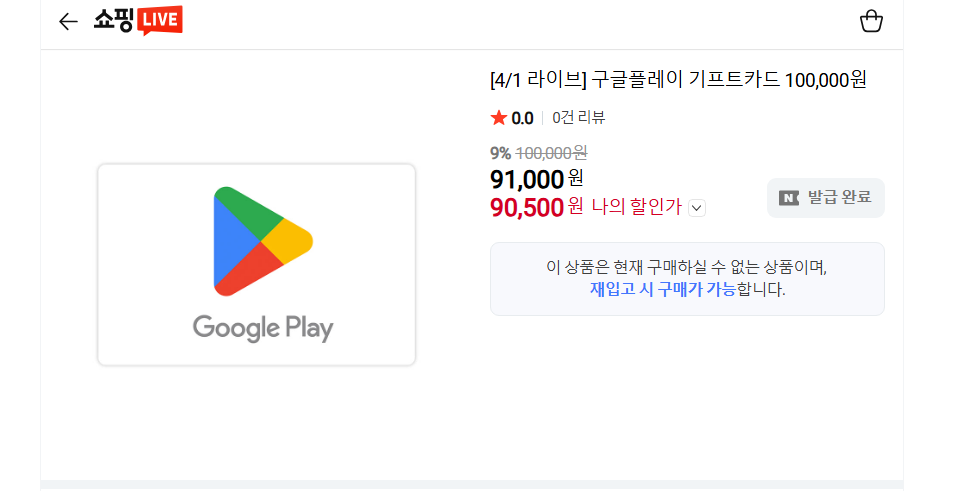Click the 0.0 rating score
This screenshot has height=491, width=958.
pyautogui.click(x=522, y=118)
